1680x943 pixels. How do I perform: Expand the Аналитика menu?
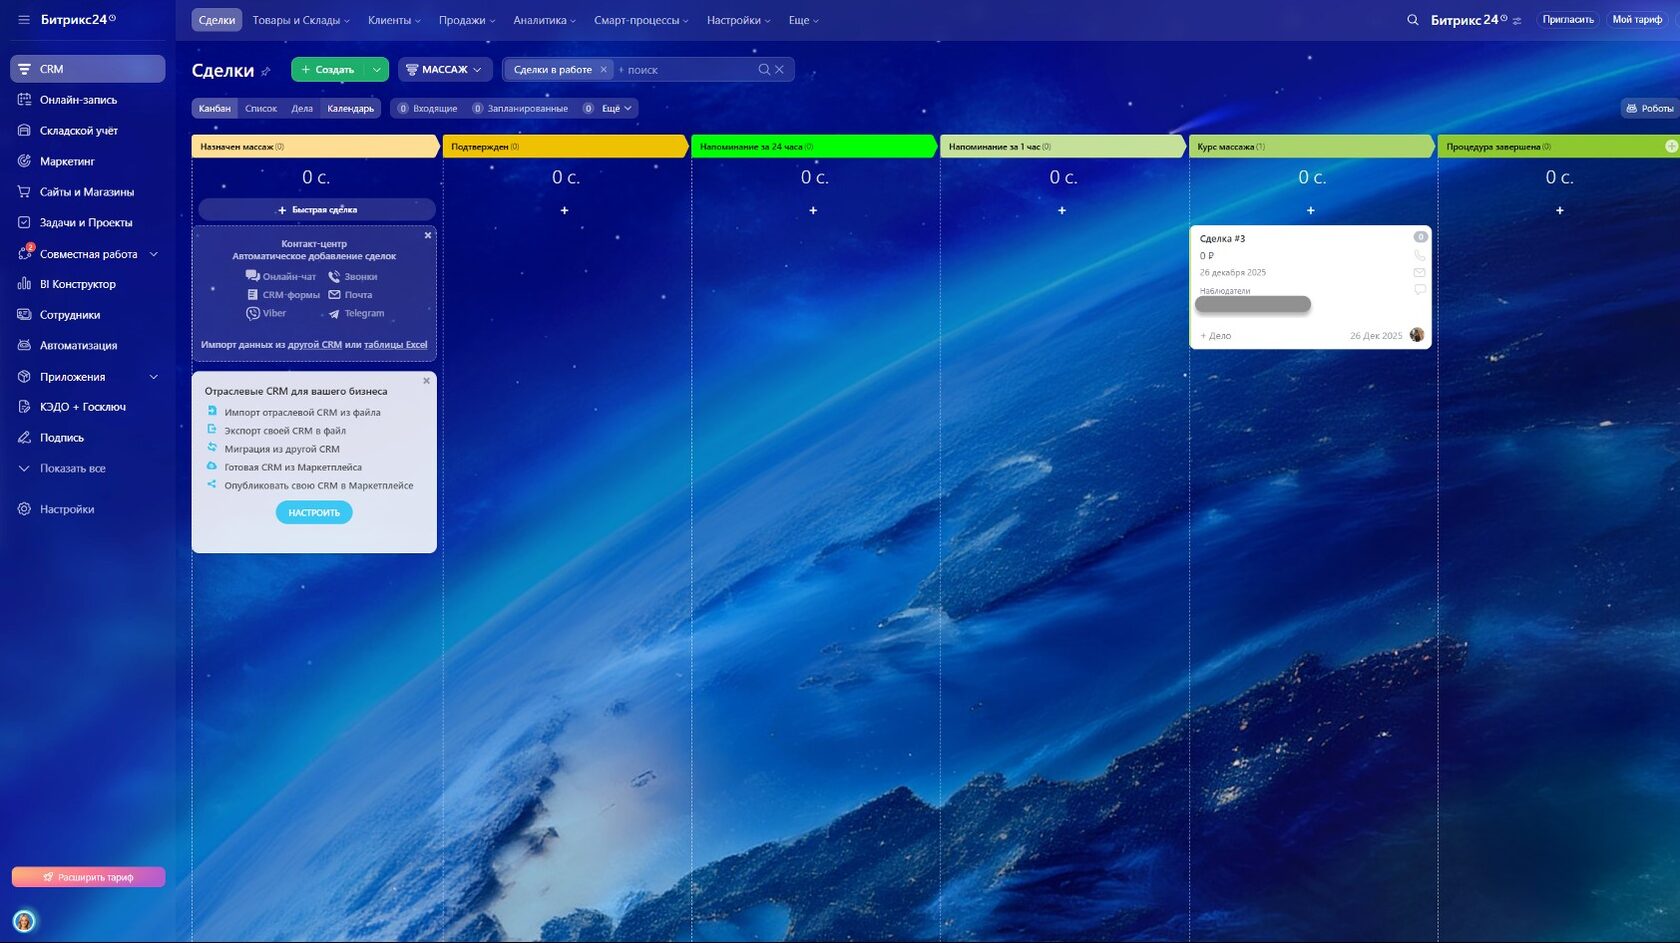[x=545, y=20]
